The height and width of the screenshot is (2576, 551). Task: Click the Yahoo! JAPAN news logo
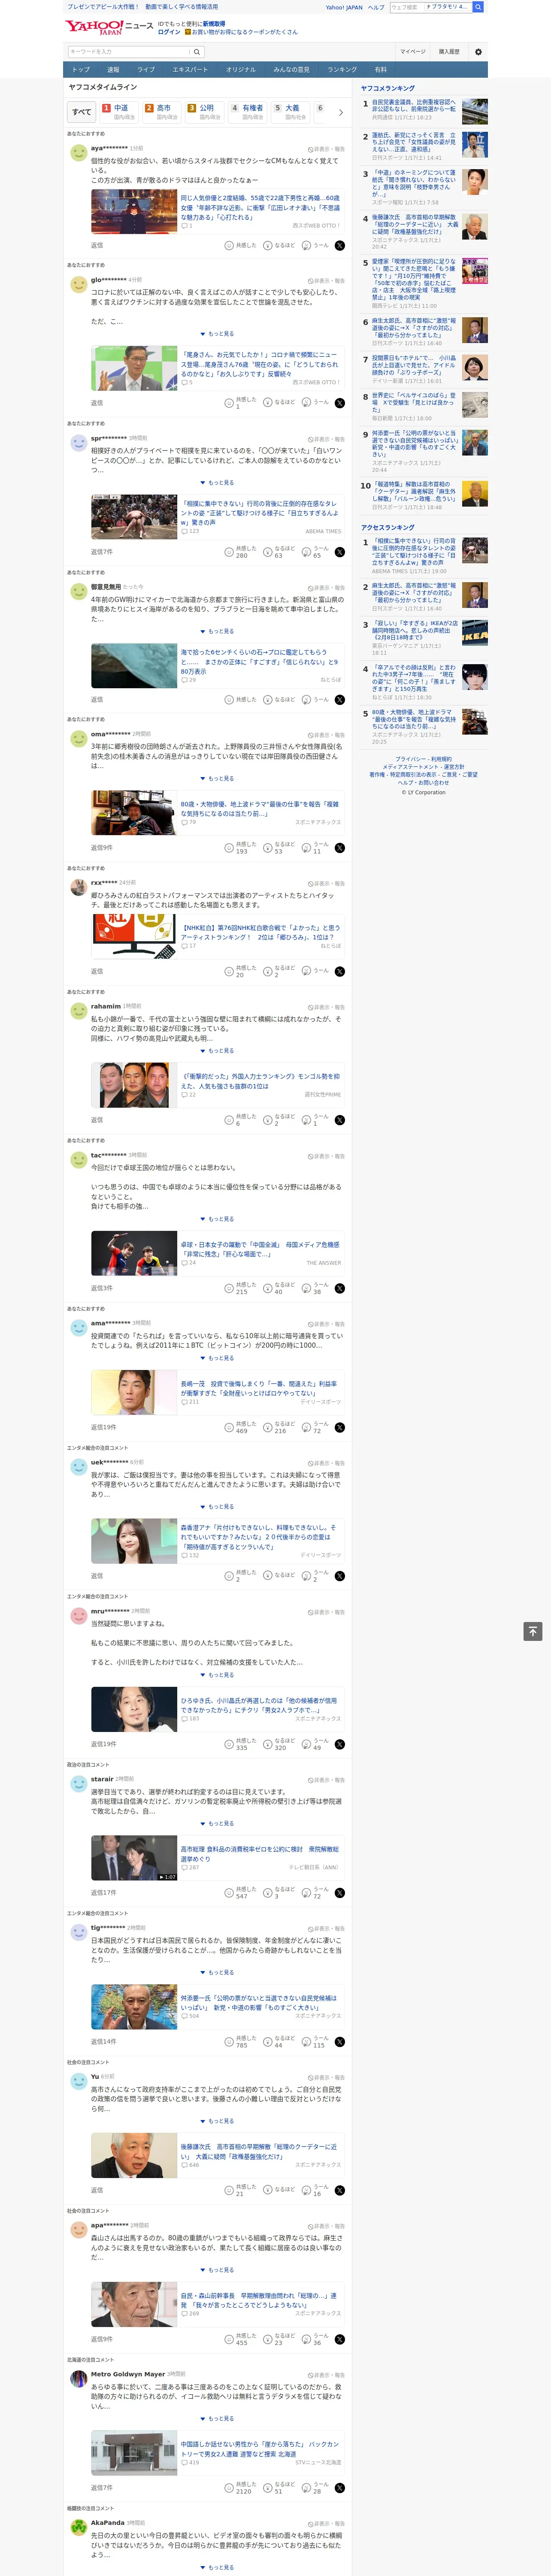pyautogui.click(x=108, y=27)
